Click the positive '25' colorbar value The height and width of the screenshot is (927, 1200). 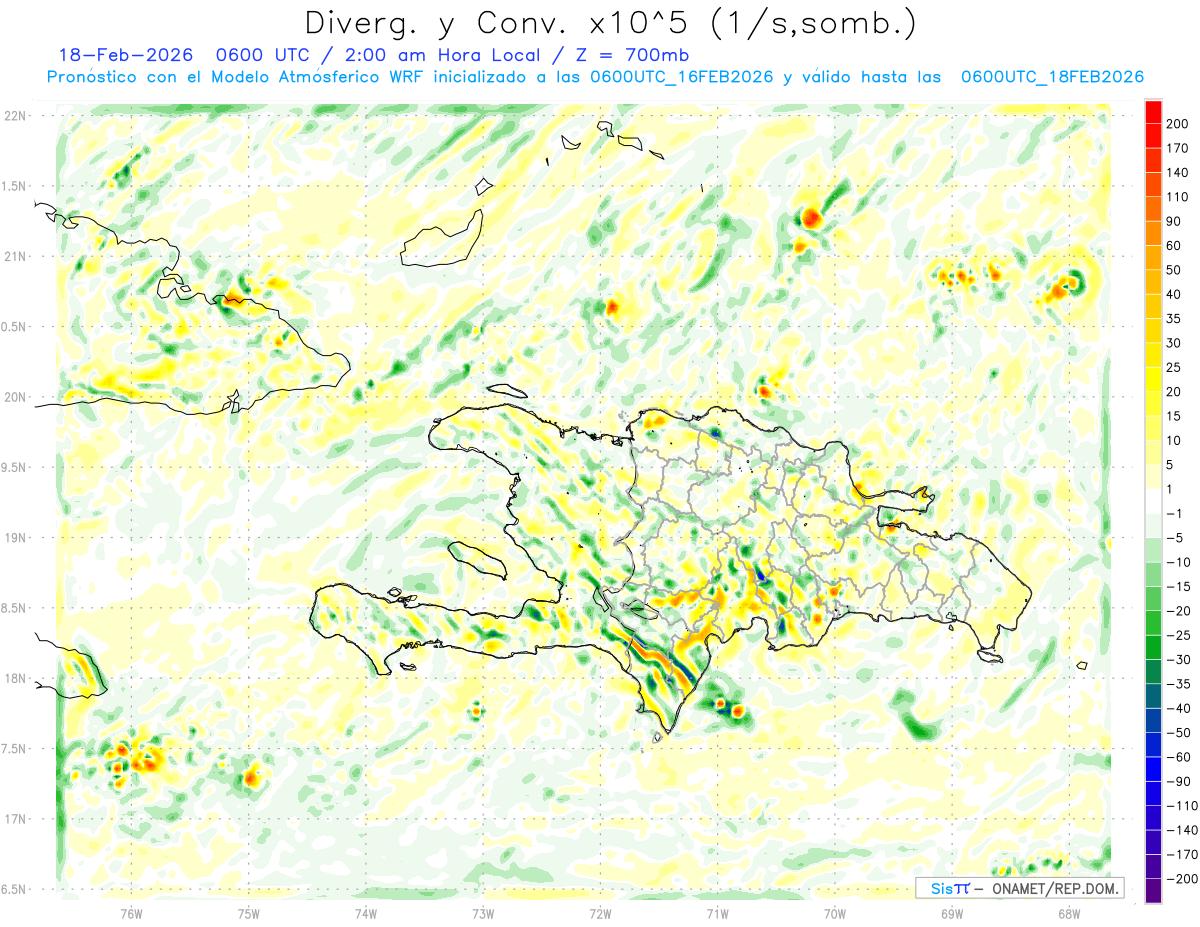tap(1174, 368)
